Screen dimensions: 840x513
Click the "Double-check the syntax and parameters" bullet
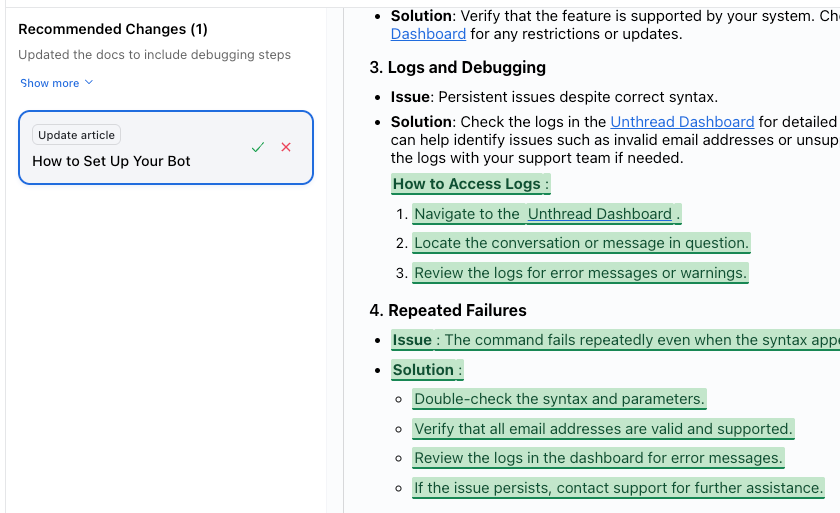tap(559, 399)
